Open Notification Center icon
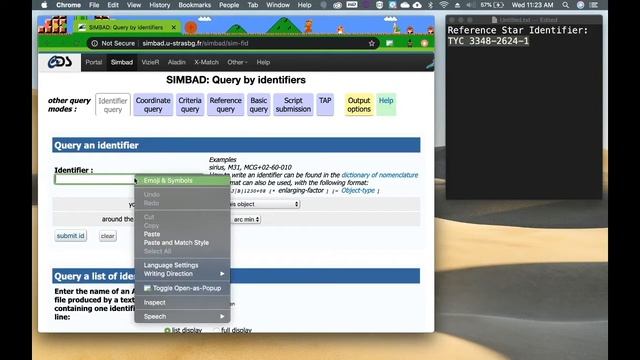The height and width of the screenshot is (360, 640). pos(594,5)
